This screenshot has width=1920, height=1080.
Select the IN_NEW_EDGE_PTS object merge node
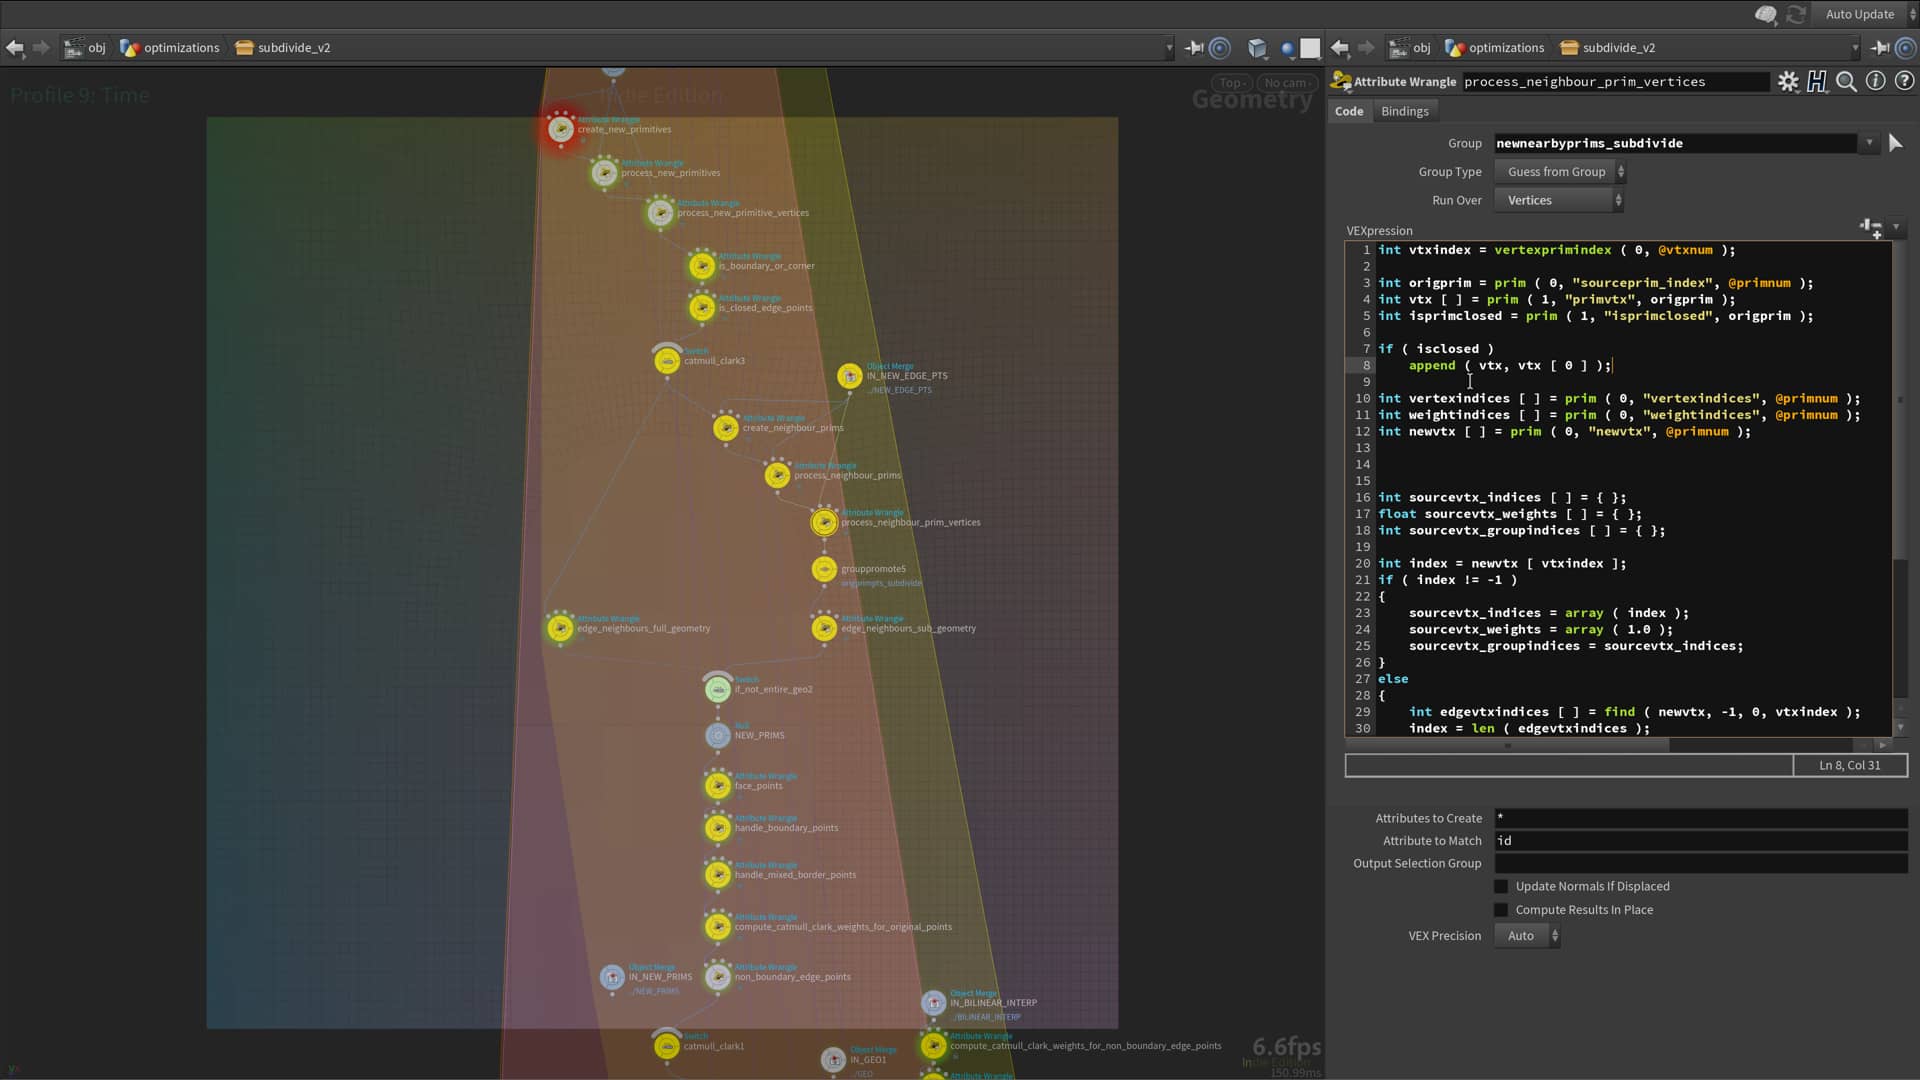click(850, 376)
